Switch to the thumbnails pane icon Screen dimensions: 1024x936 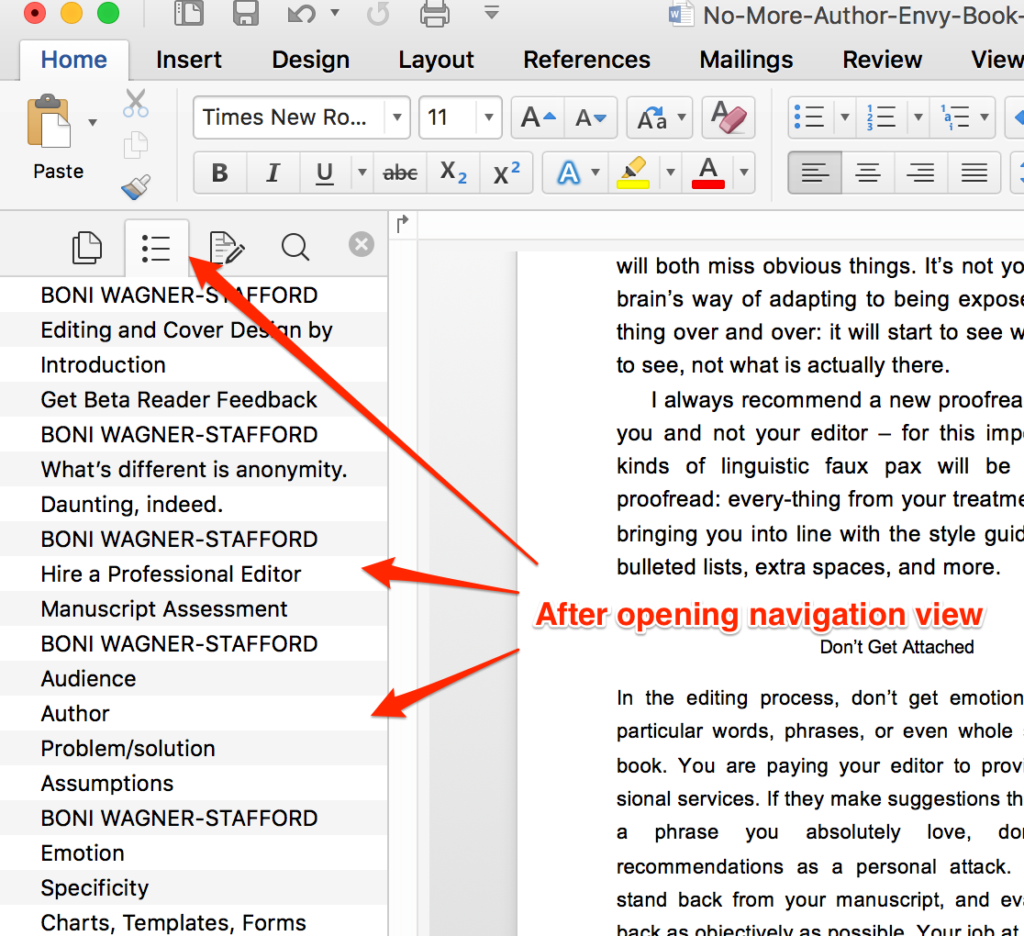click(87, 247)
